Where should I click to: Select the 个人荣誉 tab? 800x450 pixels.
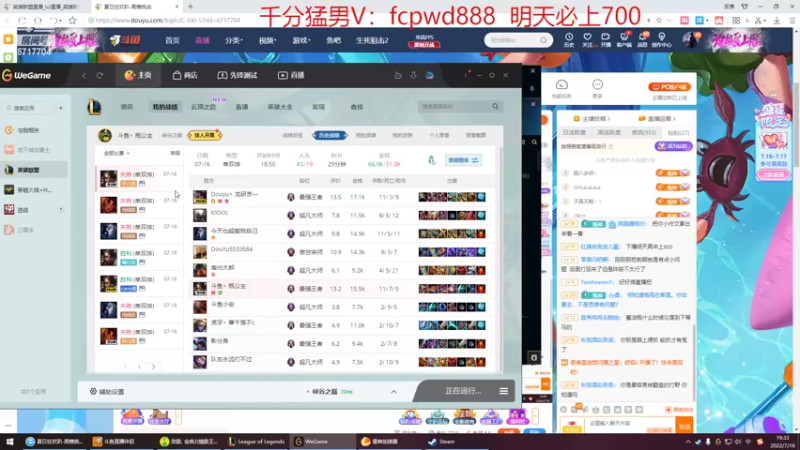439,135
